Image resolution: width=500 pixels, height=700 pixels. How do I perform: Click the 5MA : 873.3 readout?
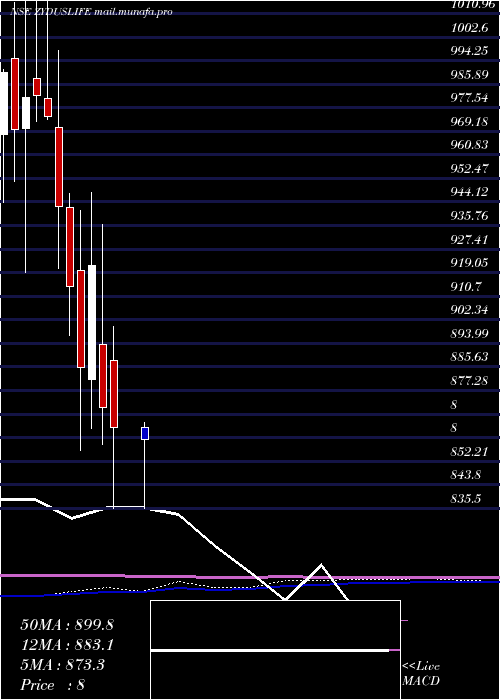pos(62,665)
